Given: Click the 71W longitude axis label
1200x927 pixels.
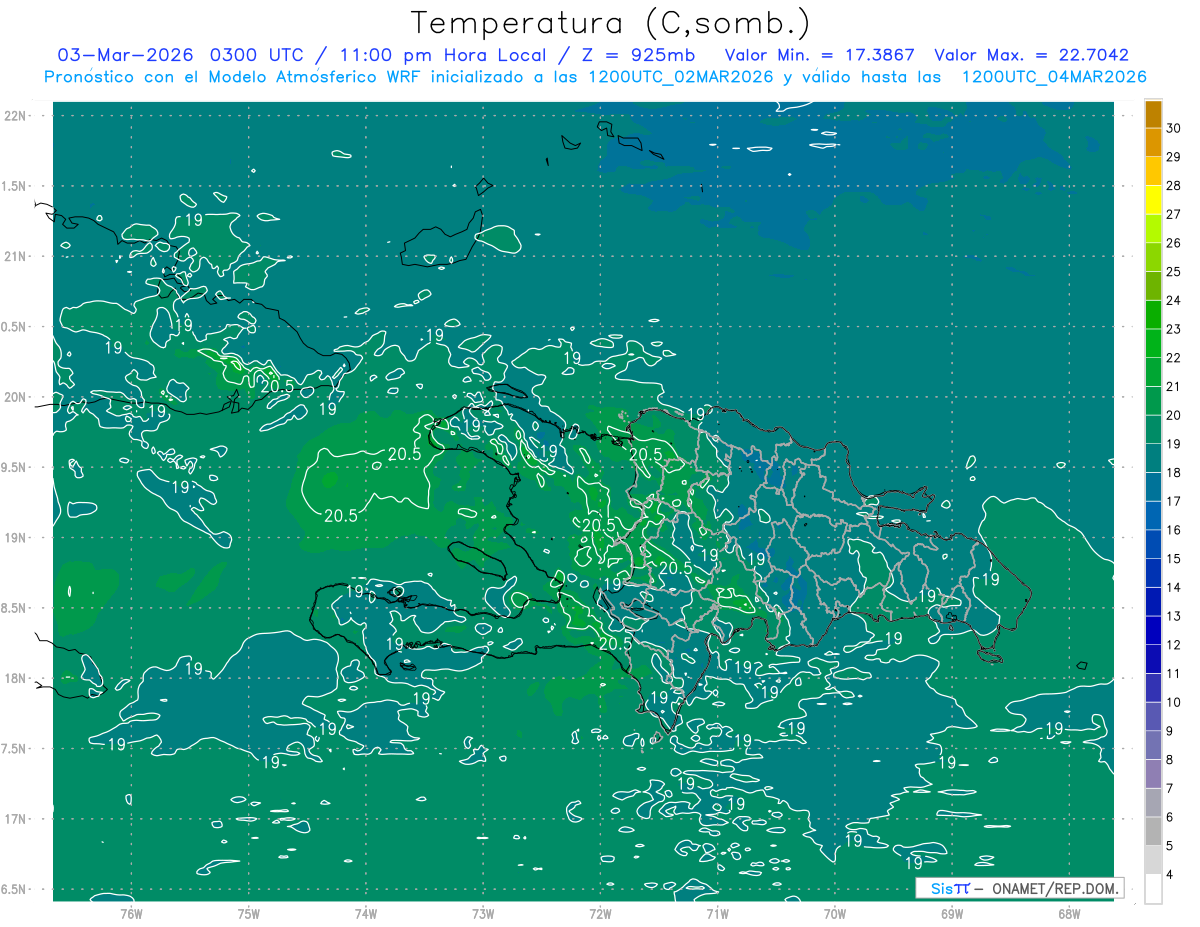Looking at the screenshot, I should pyautogui.click(x=717, y=914).
